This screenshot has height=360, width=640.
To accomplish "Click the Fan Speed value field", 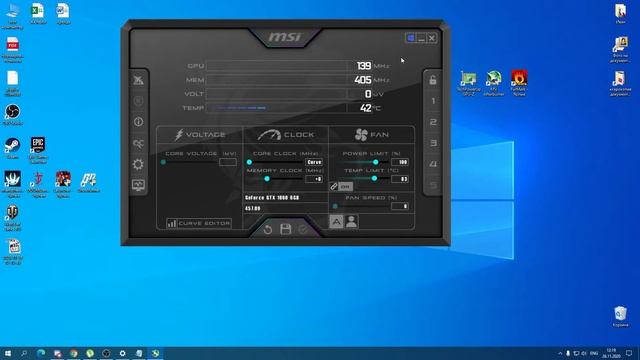I will point(400,206).
